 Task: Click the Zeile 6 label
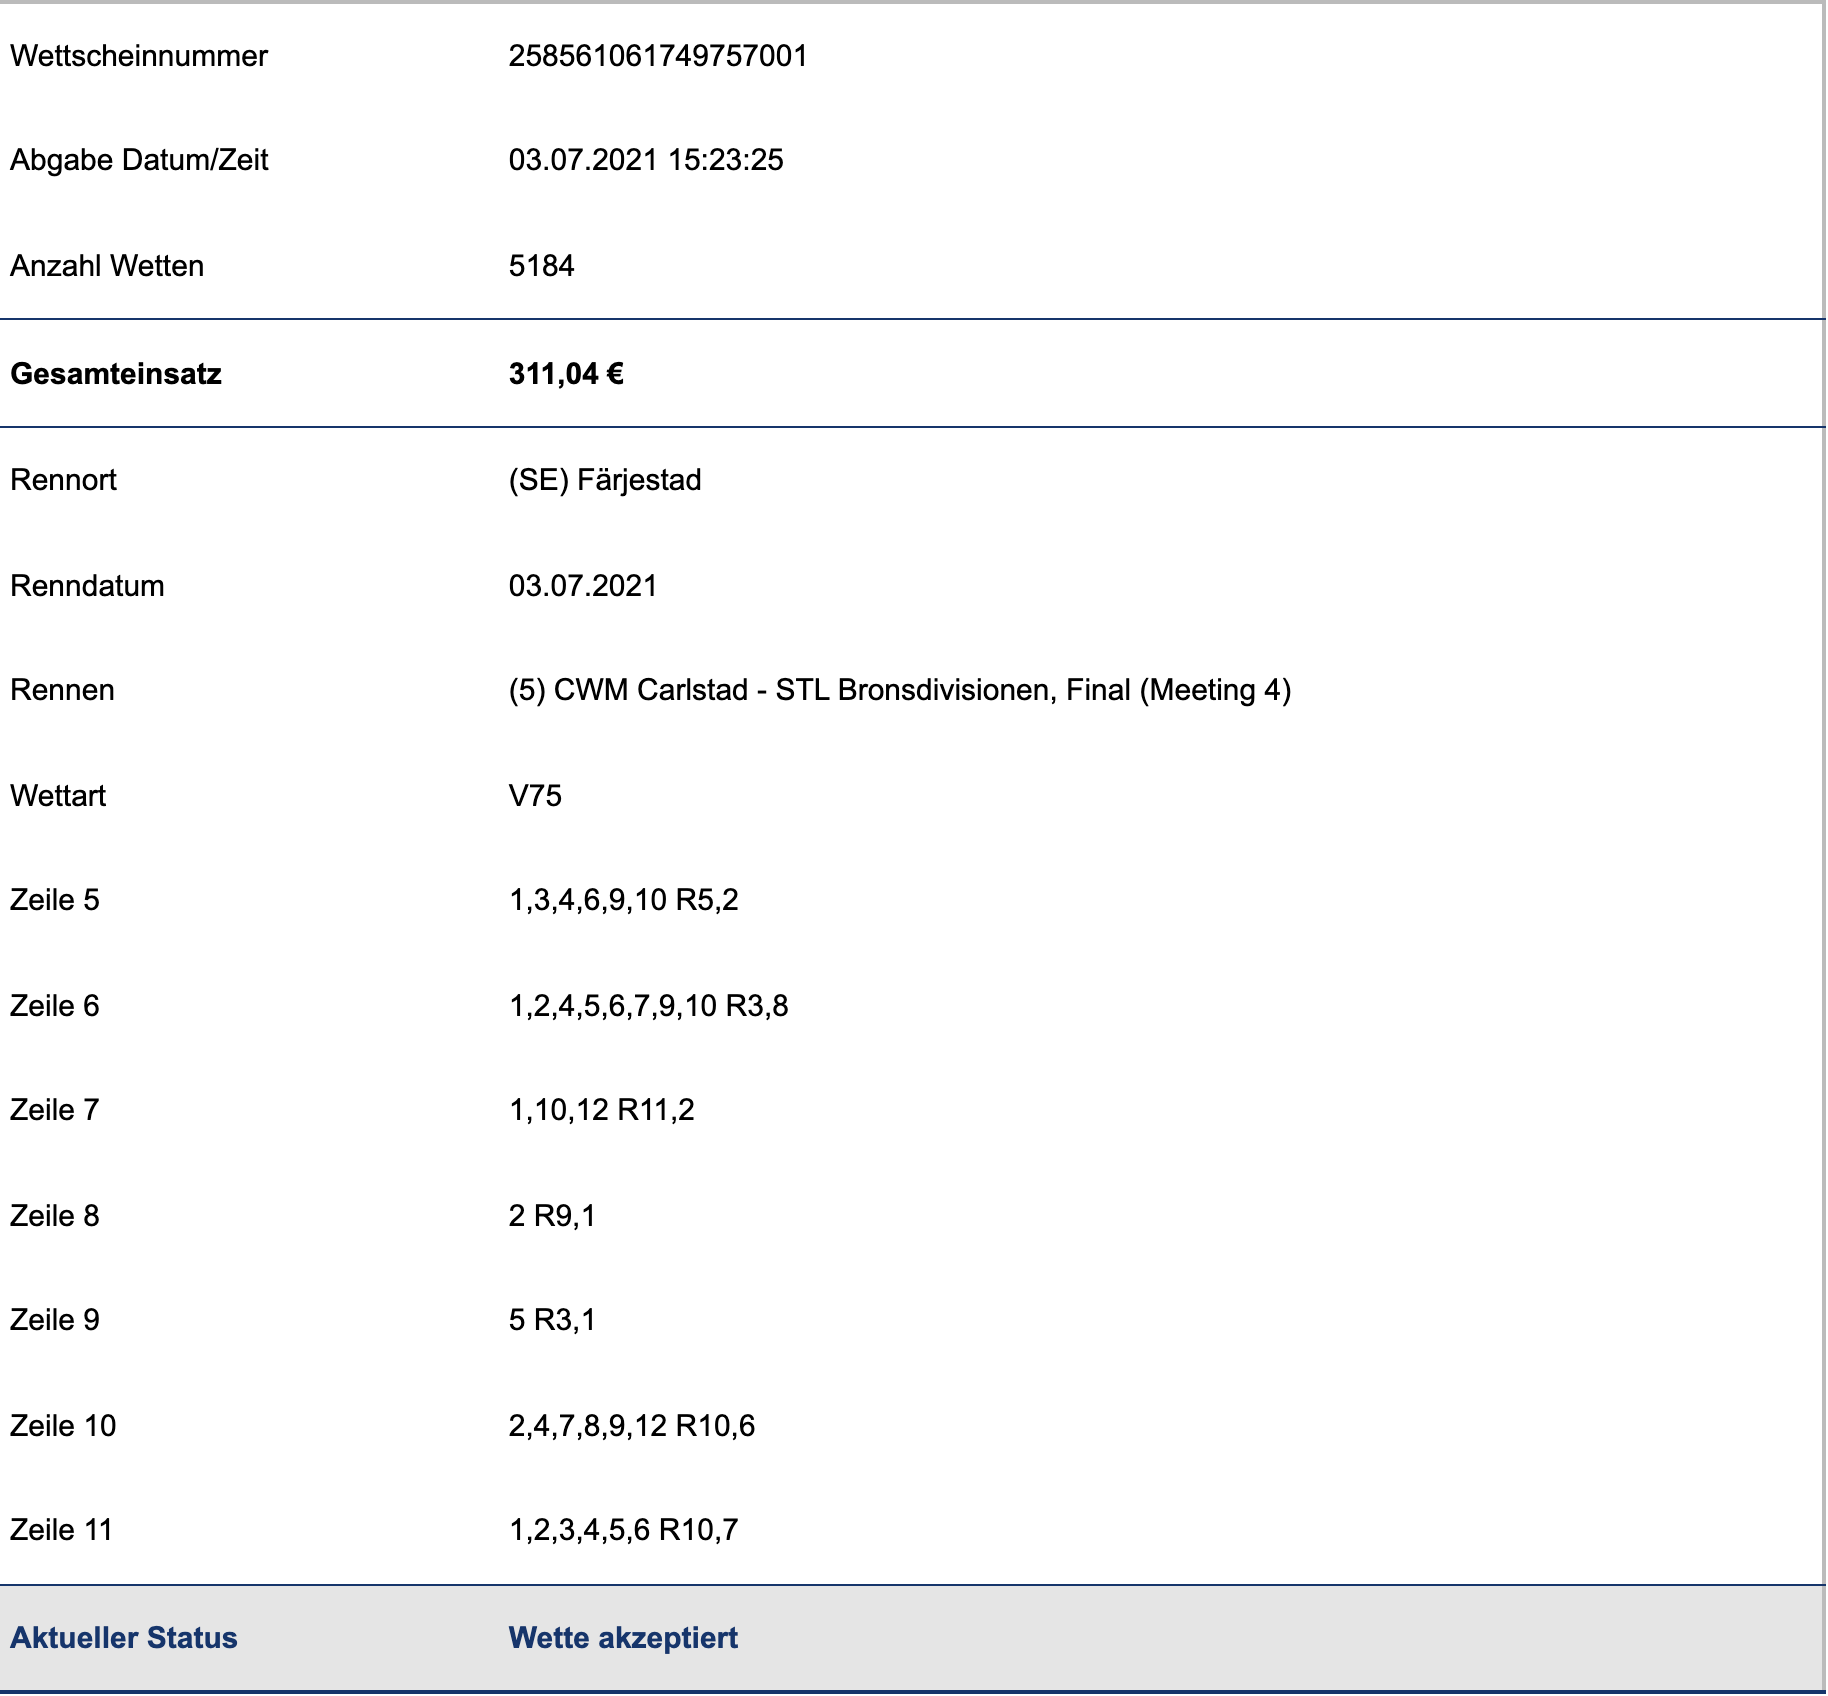click(x=55, y=1006)
